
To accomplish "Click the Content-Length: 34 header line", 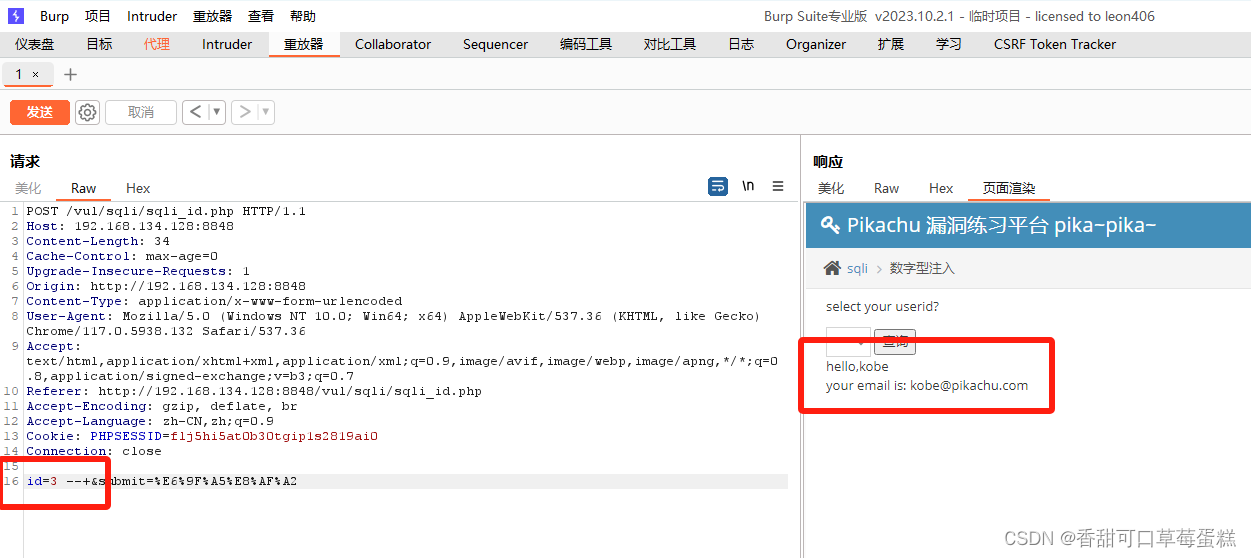I will coord(98,241).
